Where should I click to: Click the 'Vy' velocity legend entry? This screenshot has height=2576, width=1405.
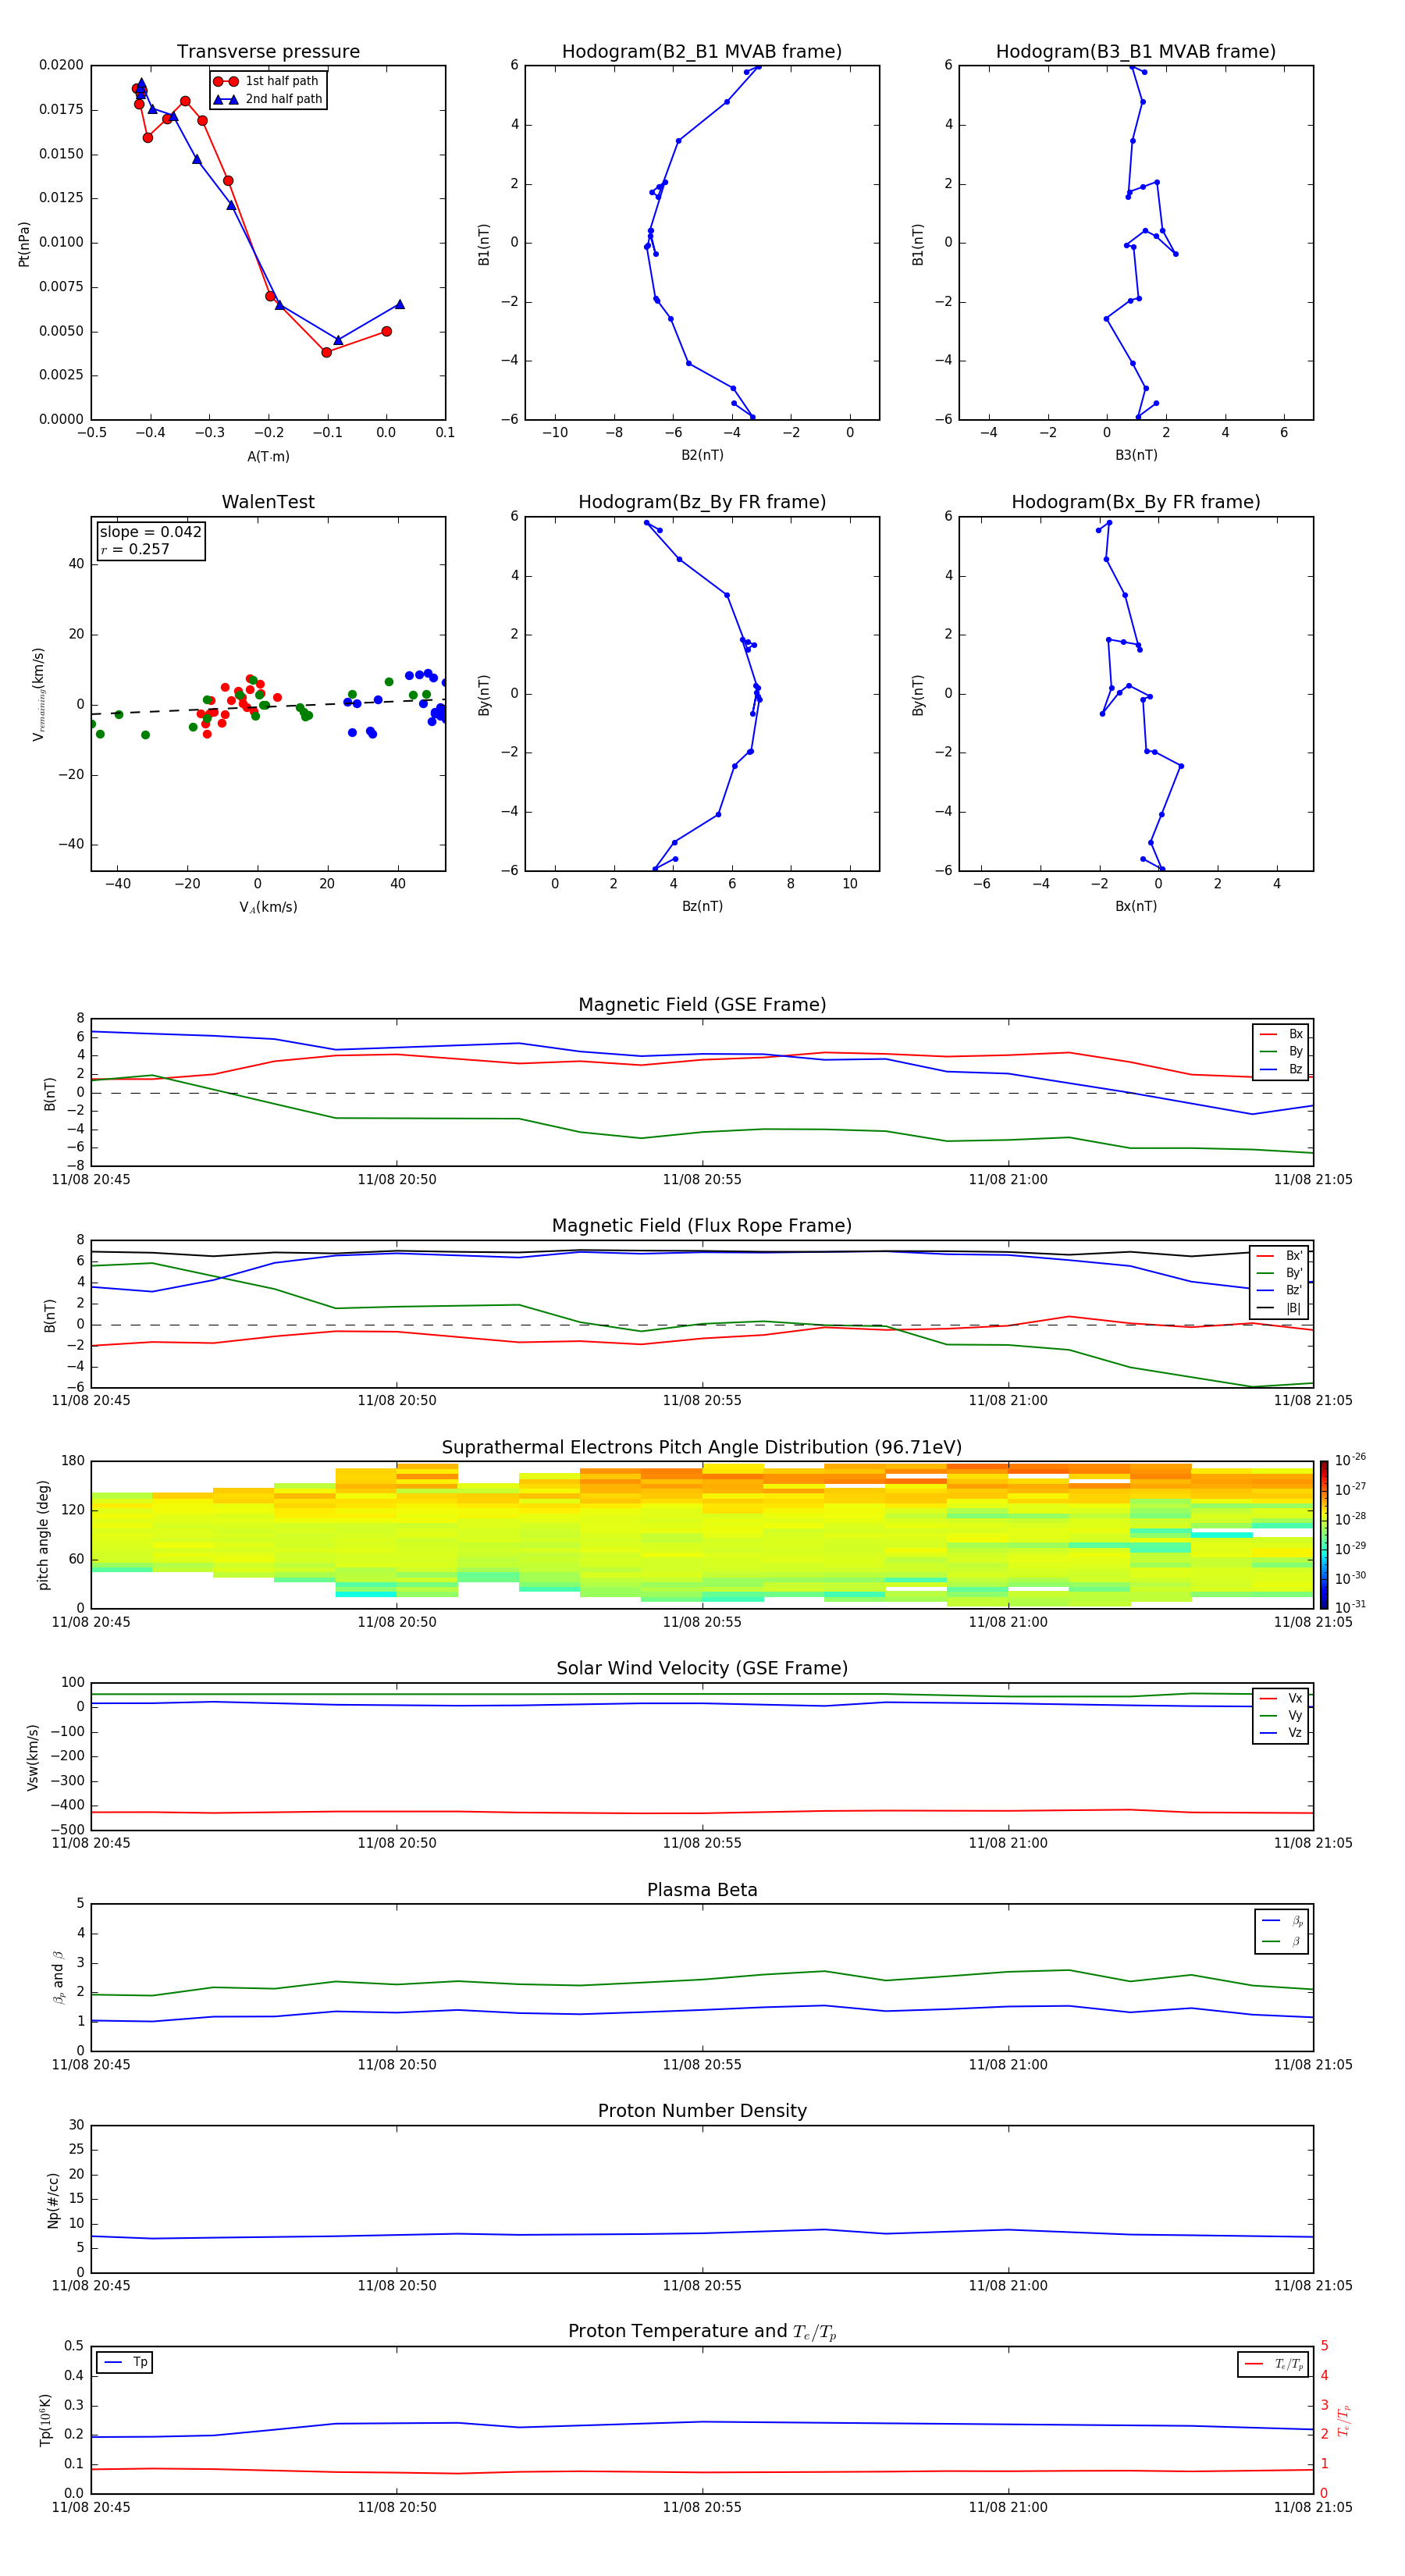click(1282, 1715)
